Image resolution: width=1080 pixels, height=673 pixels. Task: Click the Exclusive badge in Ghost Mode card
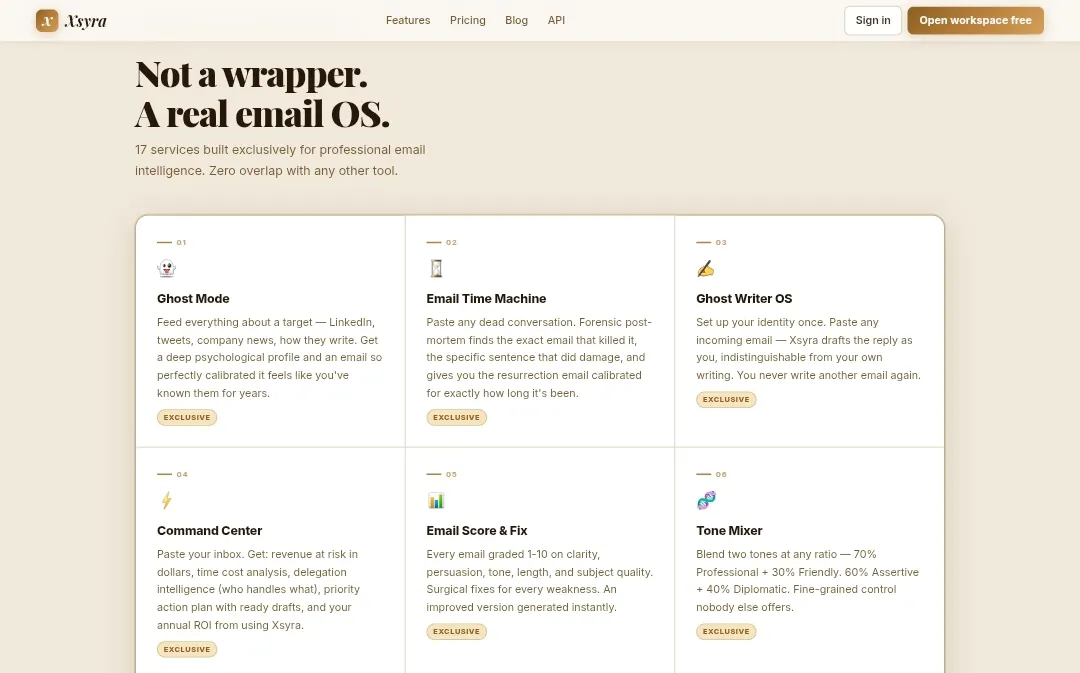pyautogui.click(x=187, y=417)
